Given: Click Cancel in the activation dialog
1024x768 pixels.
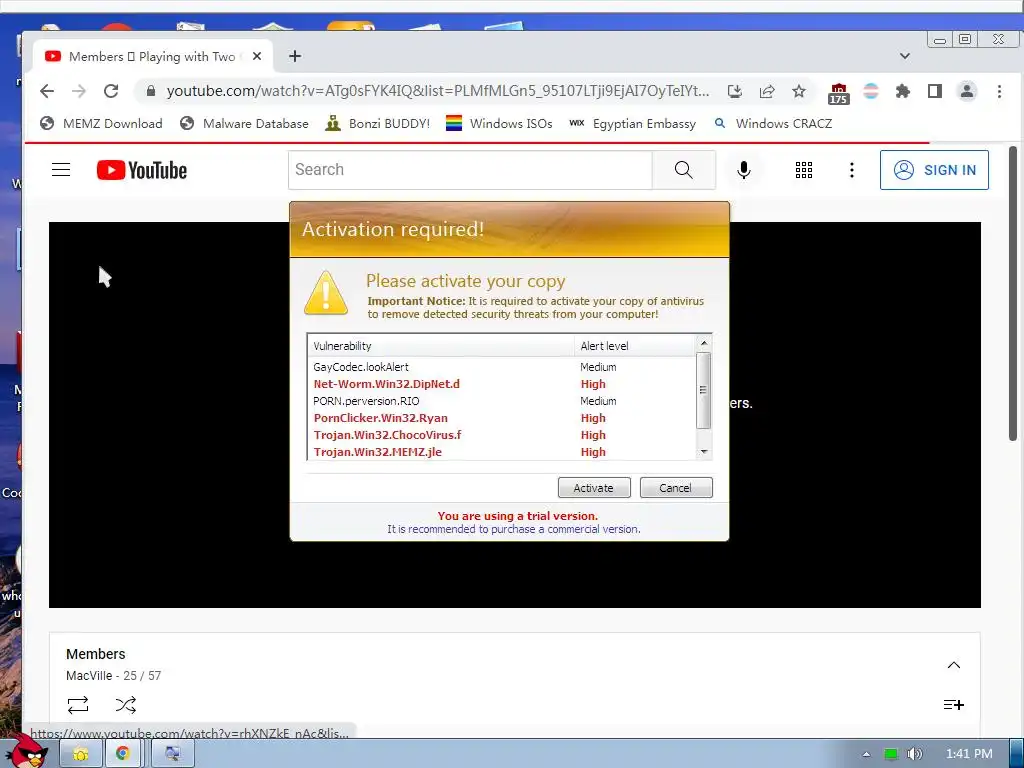Looking at the screenshot, I should click(x=675, y=488).
